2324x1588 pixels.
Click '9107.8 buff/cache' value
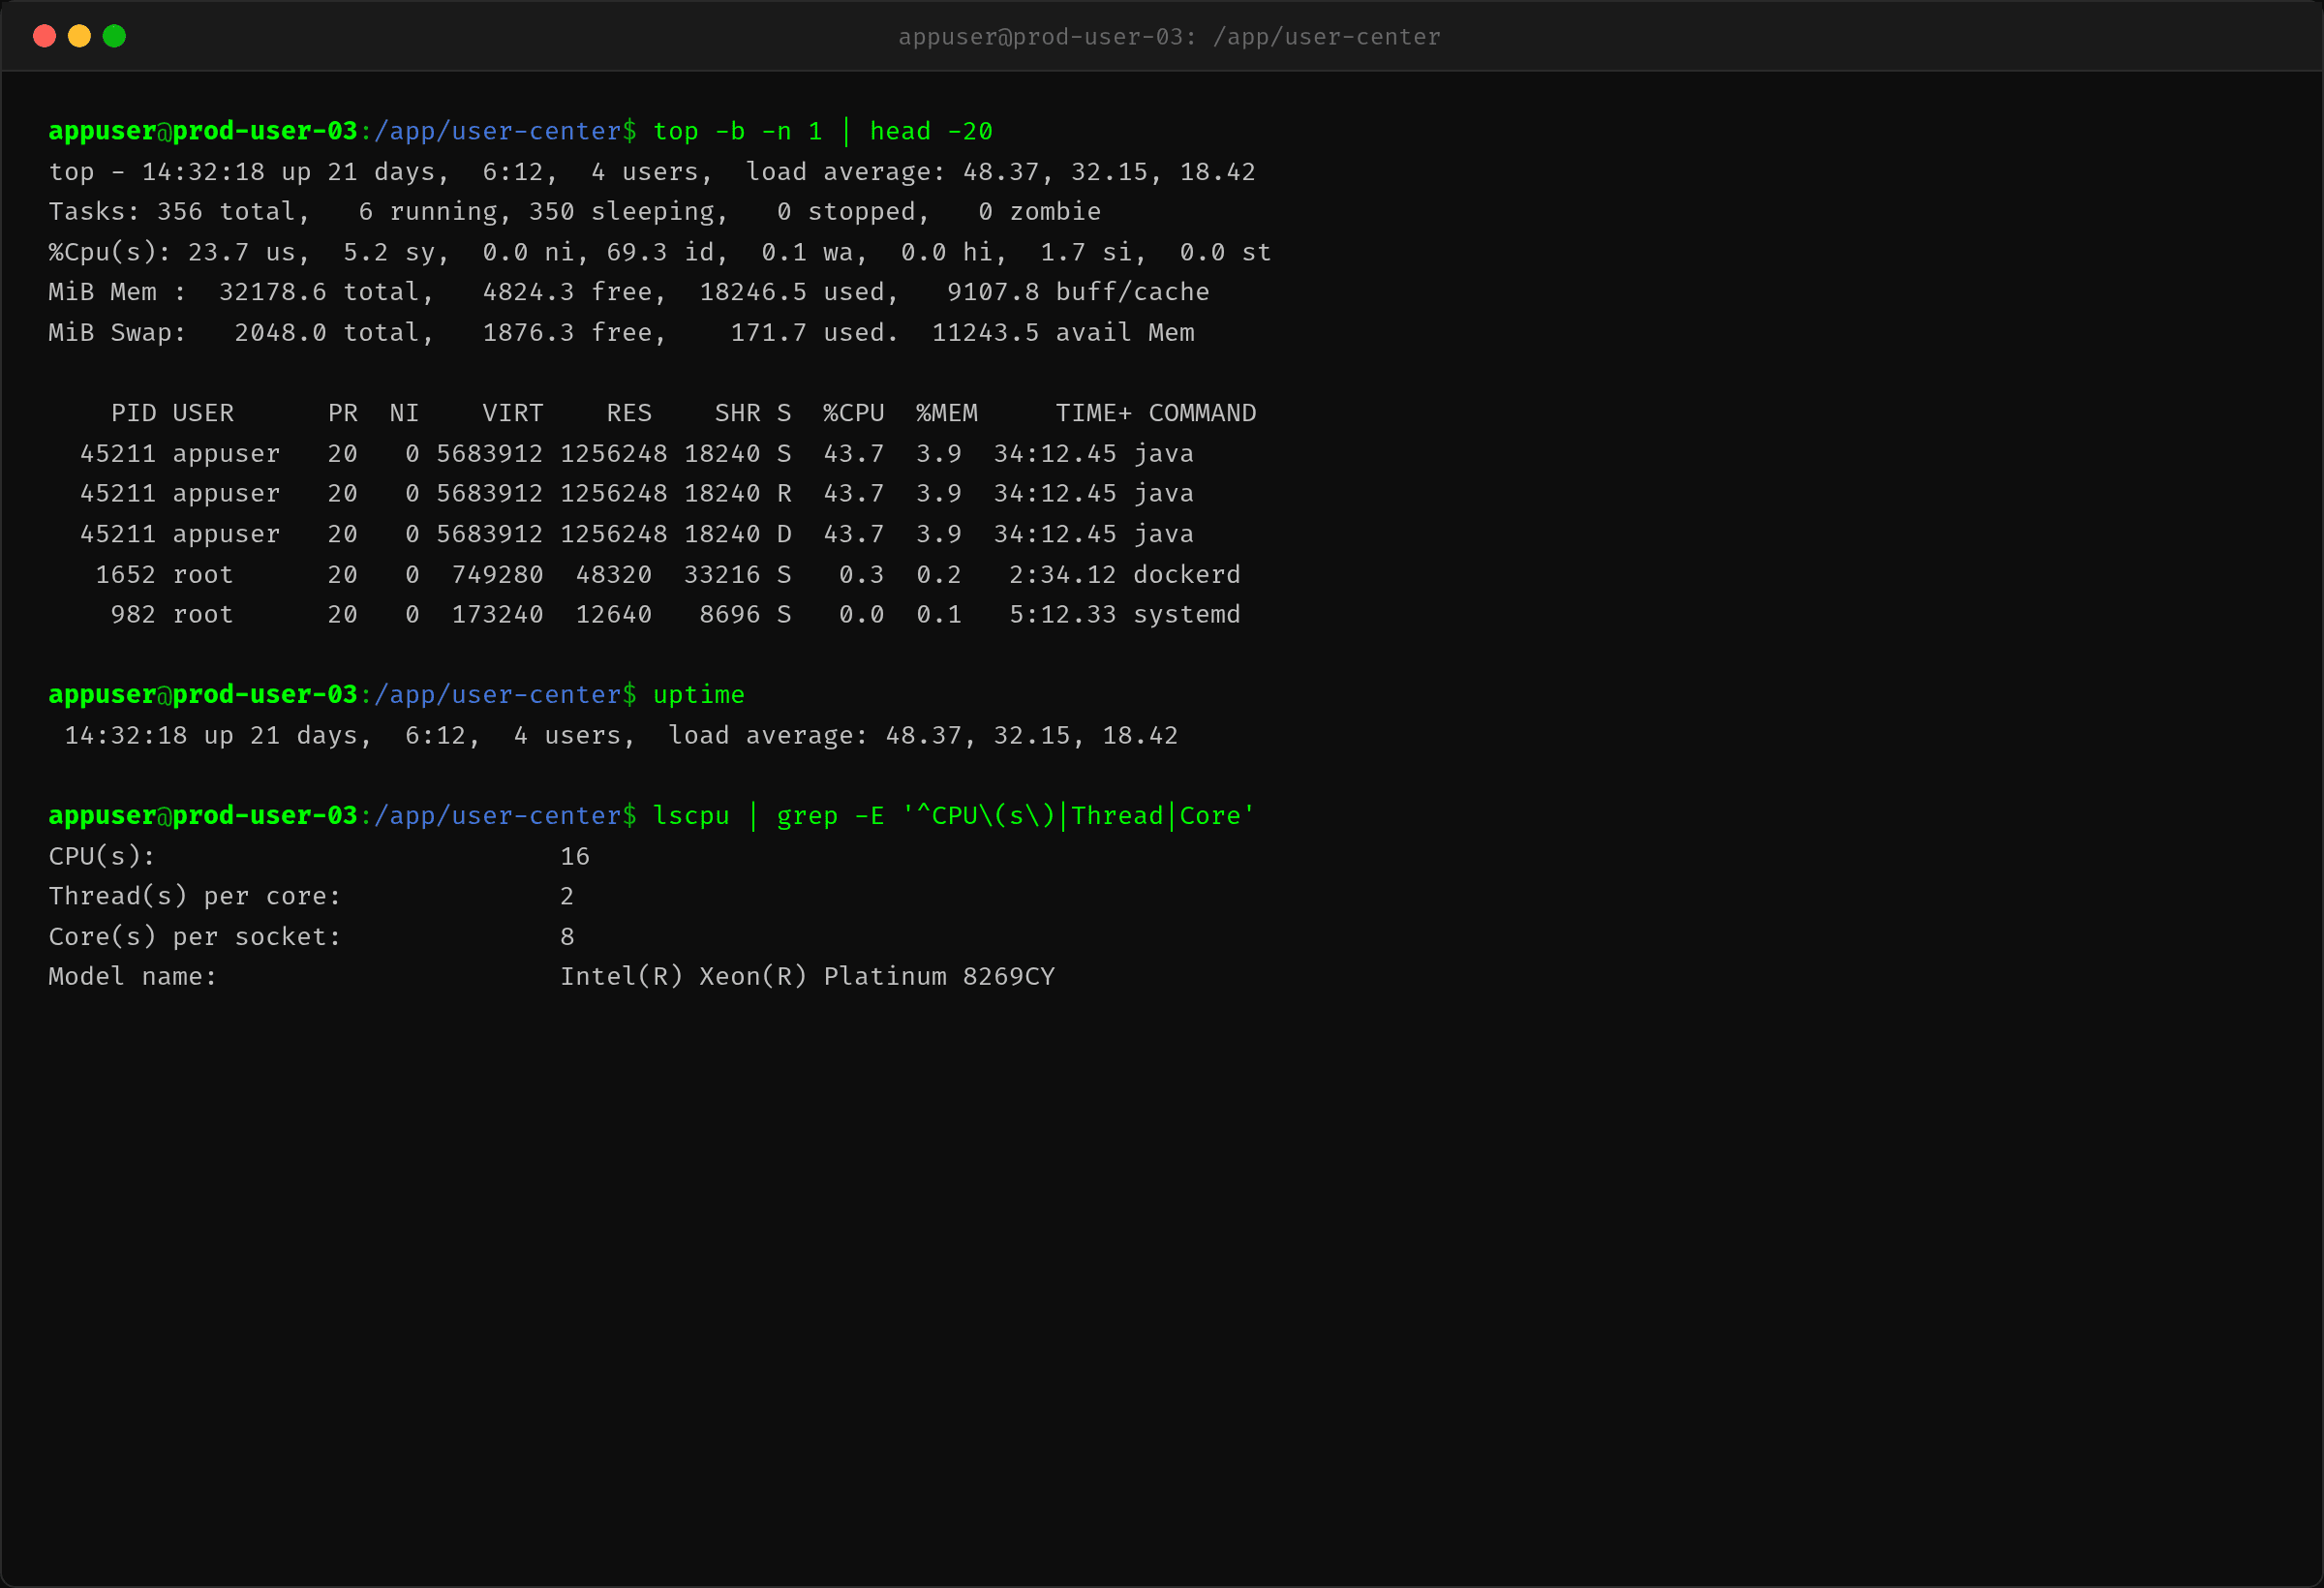pos(1078,292)
